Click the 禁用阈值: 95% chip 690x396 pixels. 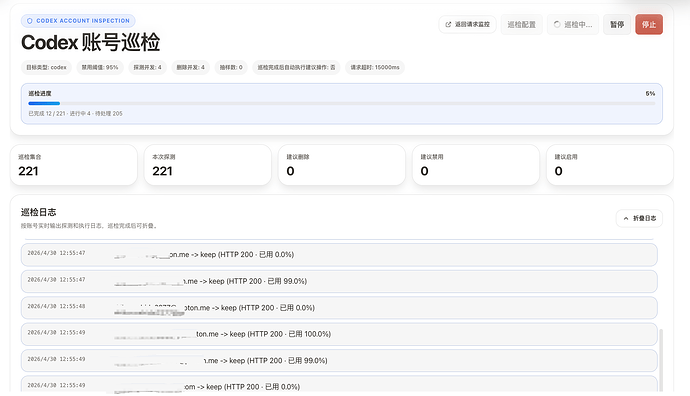[100, 67]
